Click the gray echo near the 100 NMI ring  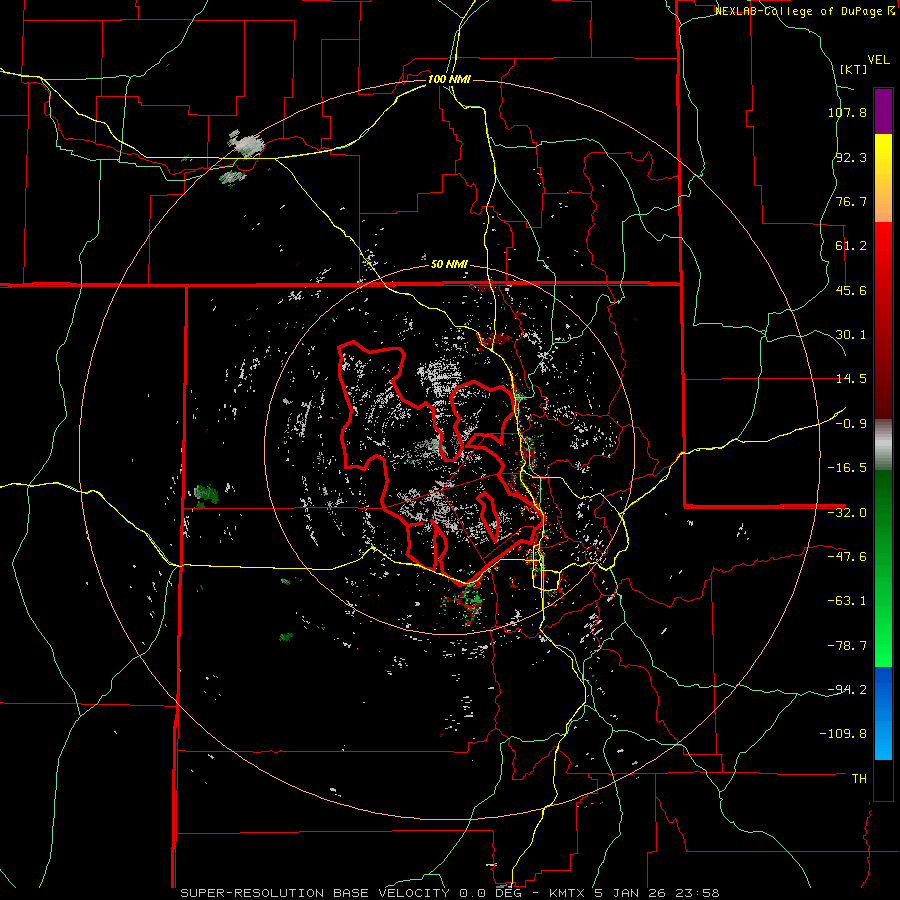tap(246, 145)
